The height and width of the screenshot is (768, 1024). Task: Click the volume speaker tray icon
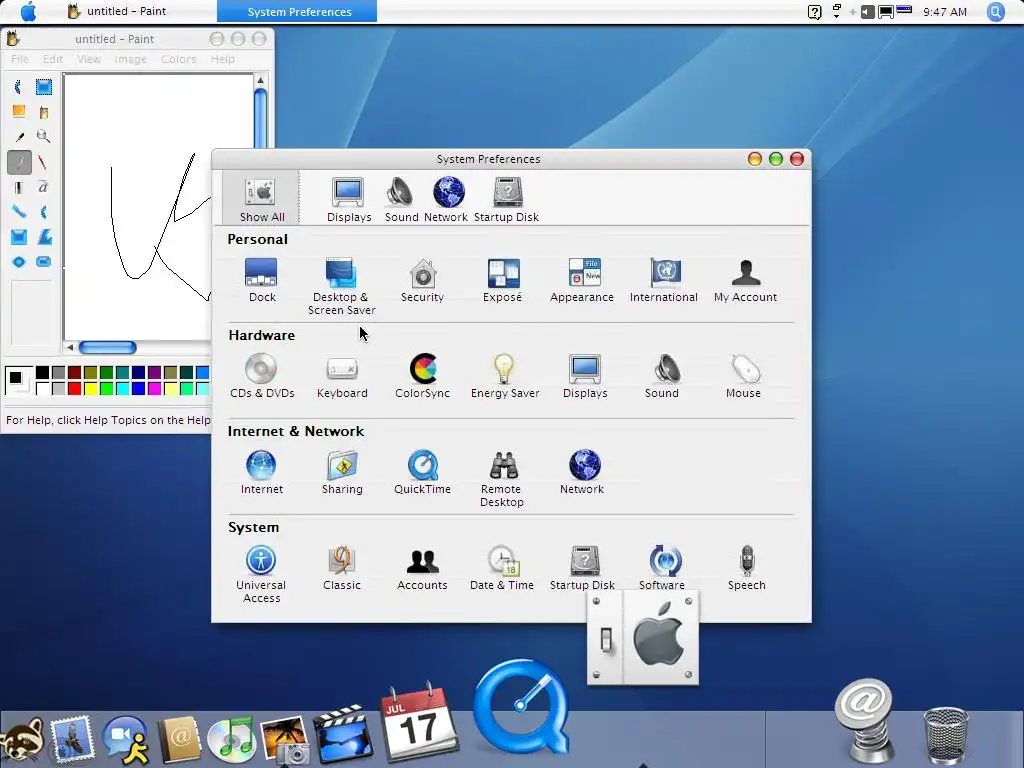coord(867,12)
